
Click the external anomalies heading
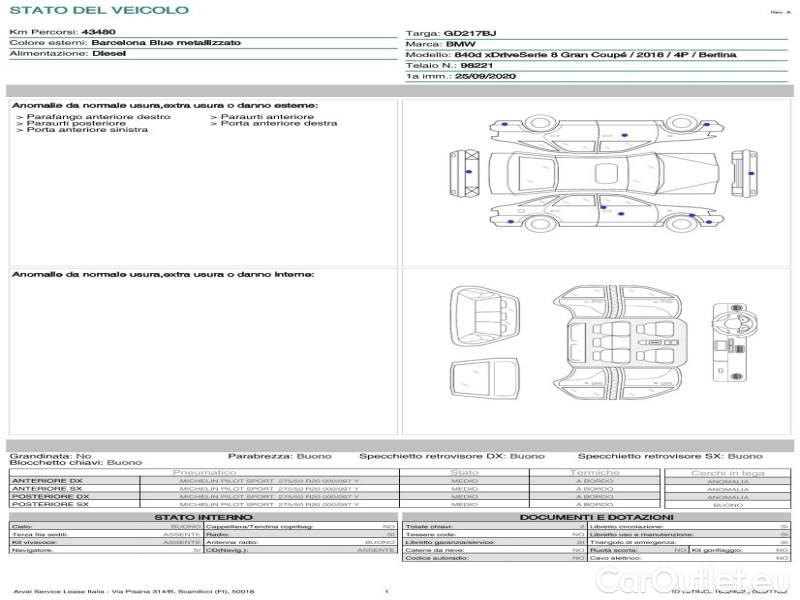[x=165, y=105]
